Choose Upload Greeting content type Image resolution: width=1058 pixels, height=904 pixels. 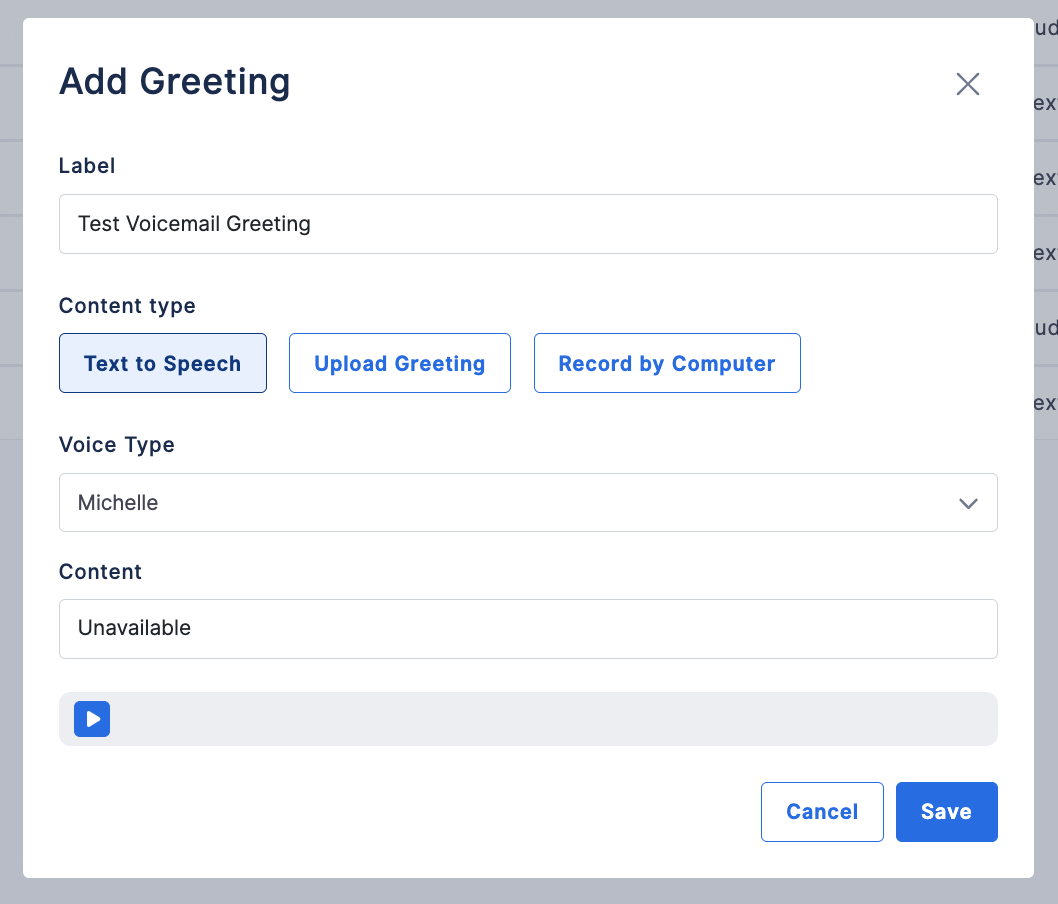(x=399, y=363)
